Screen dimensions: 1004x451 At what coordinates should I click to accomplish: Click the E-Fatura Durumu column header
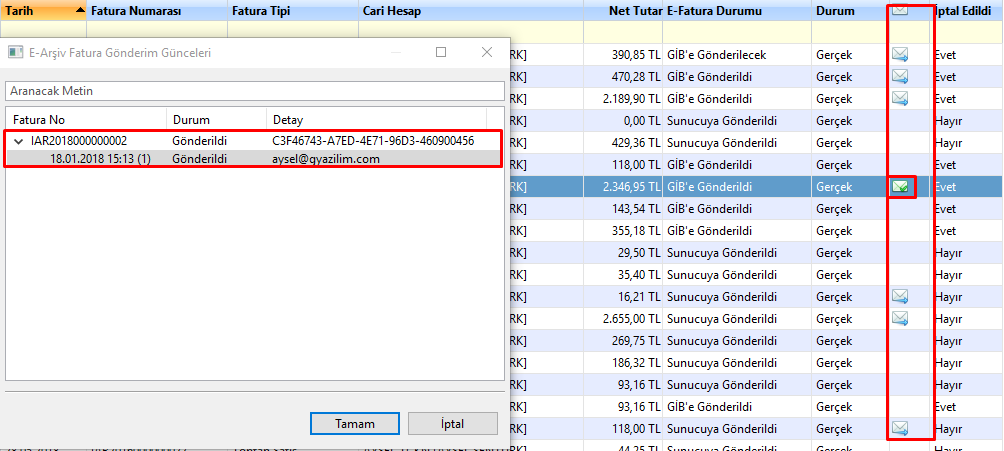click(x=713, y=11)
